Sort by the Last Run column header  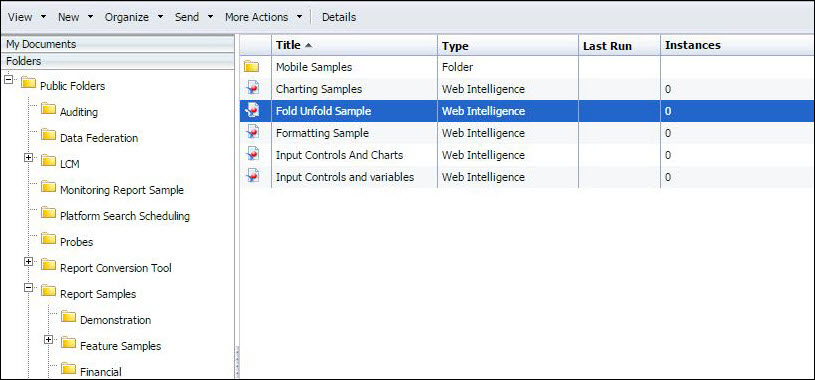(x=620, y=45)
